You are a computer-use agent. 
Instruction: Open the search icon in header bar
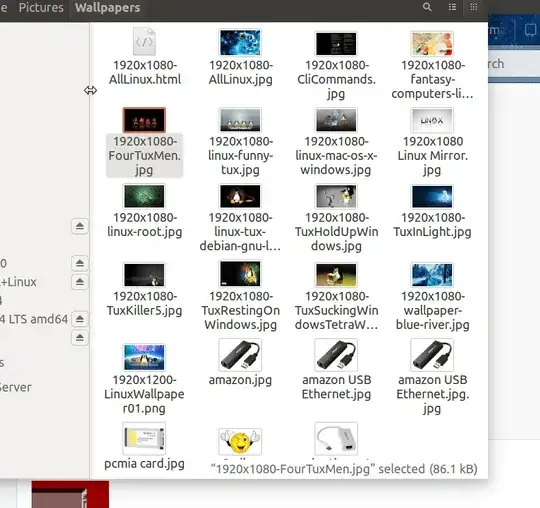[427, 7]
